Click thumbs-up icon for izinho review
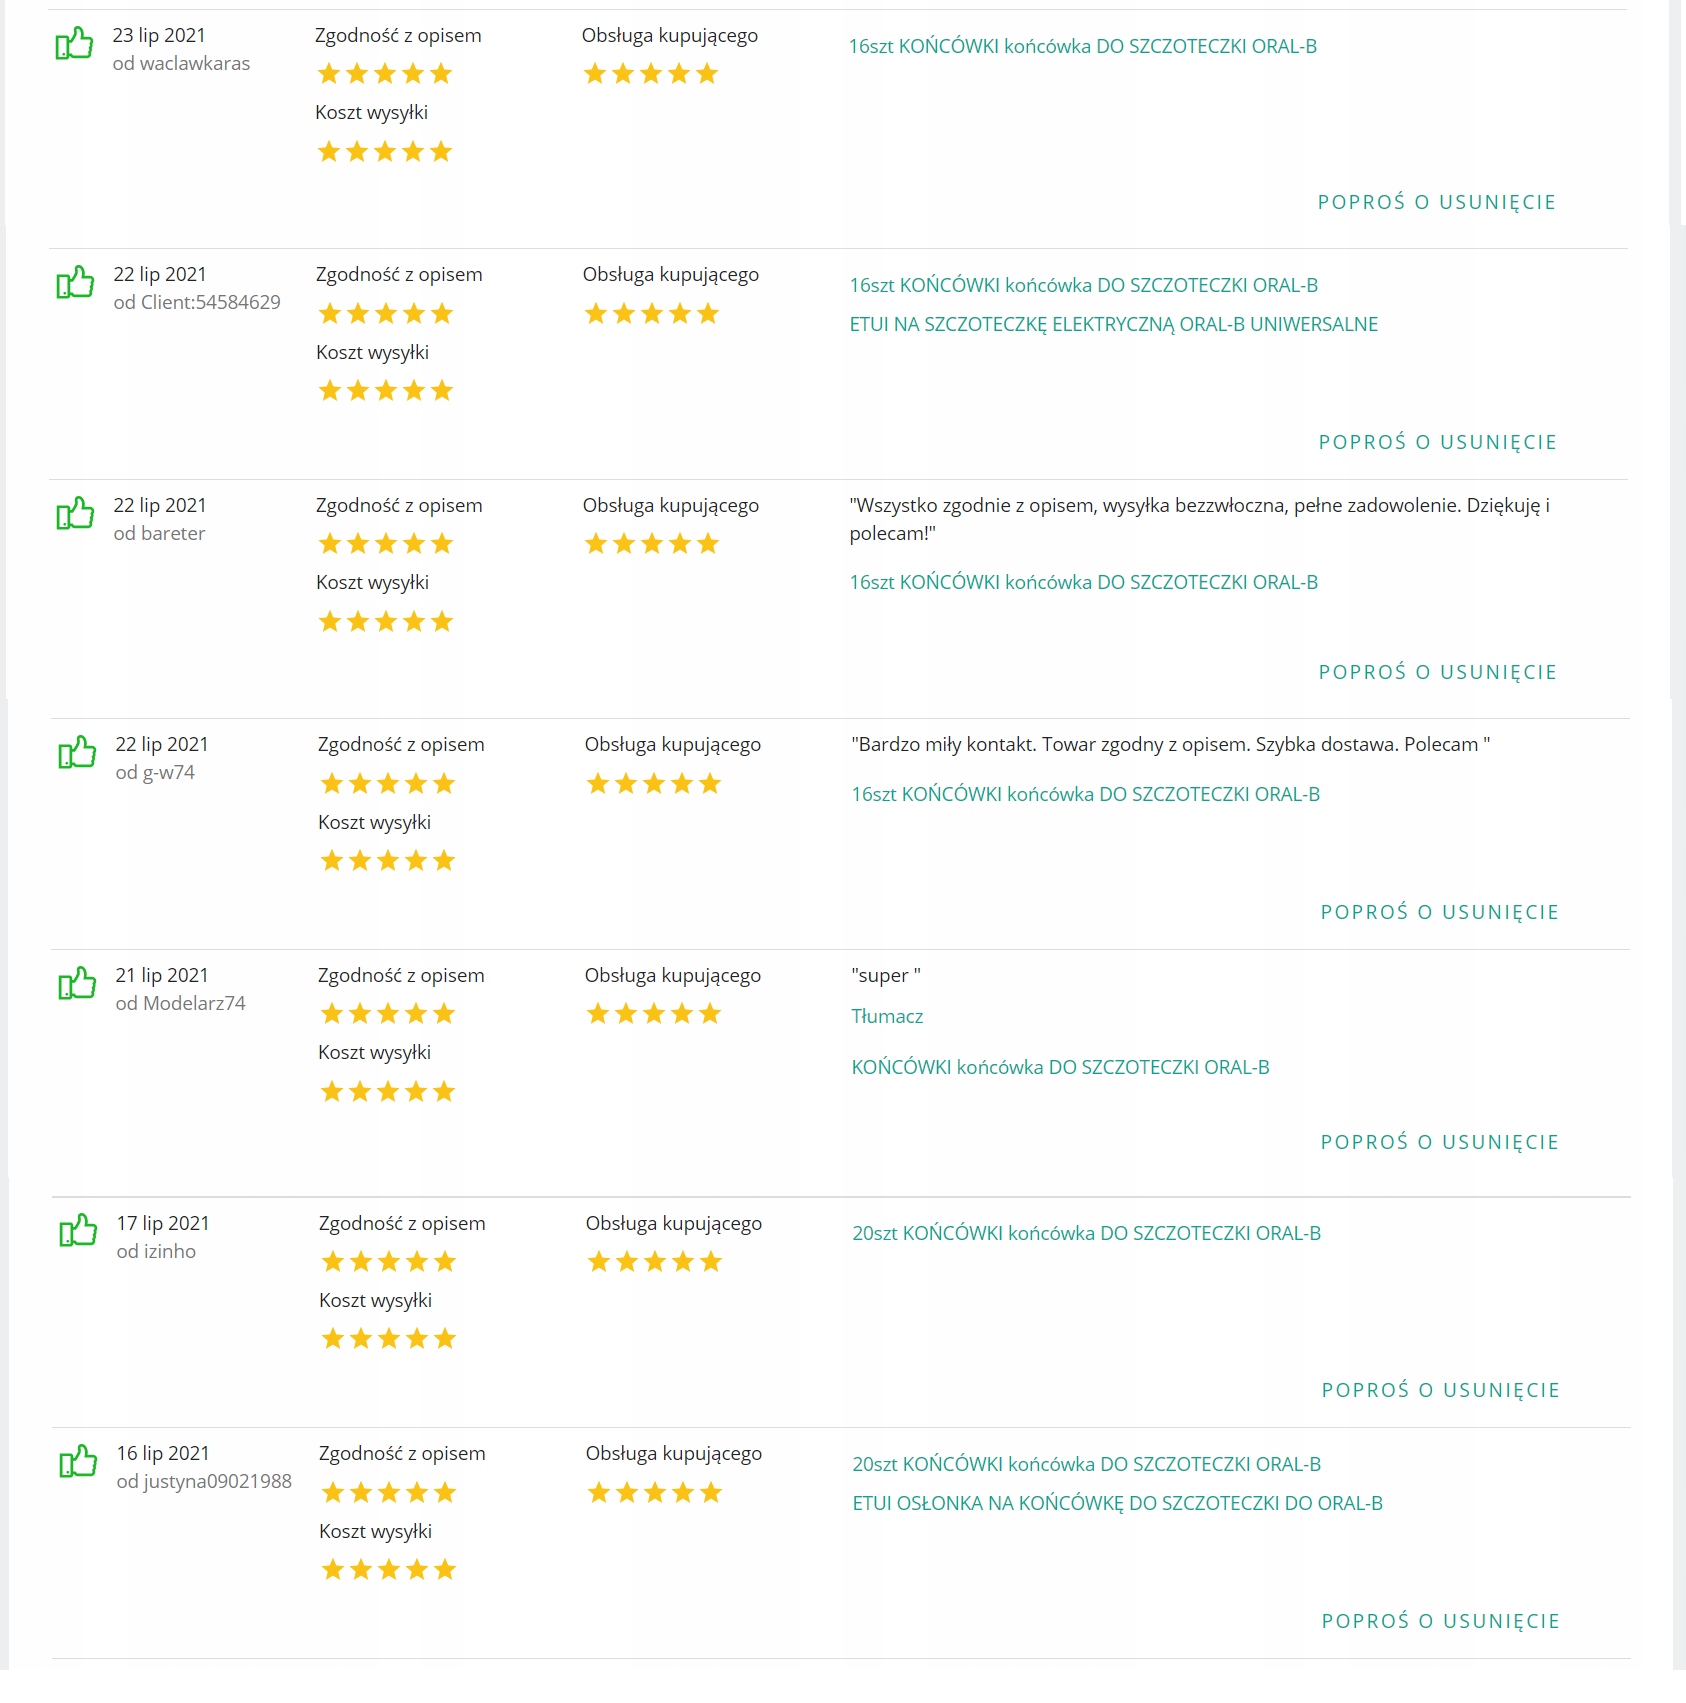This screenshot has width=1686, height=1703. tap(78, 1232)
